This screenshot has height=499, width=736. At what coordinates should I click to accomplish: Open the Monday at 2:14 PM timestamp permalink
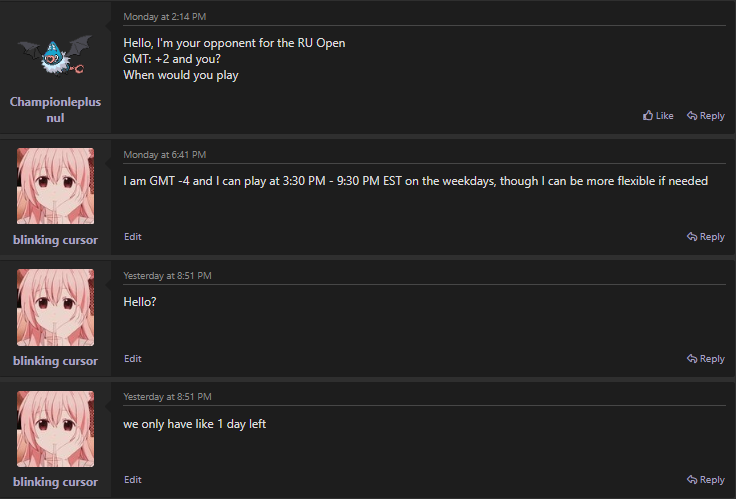(x=164, y=17)
